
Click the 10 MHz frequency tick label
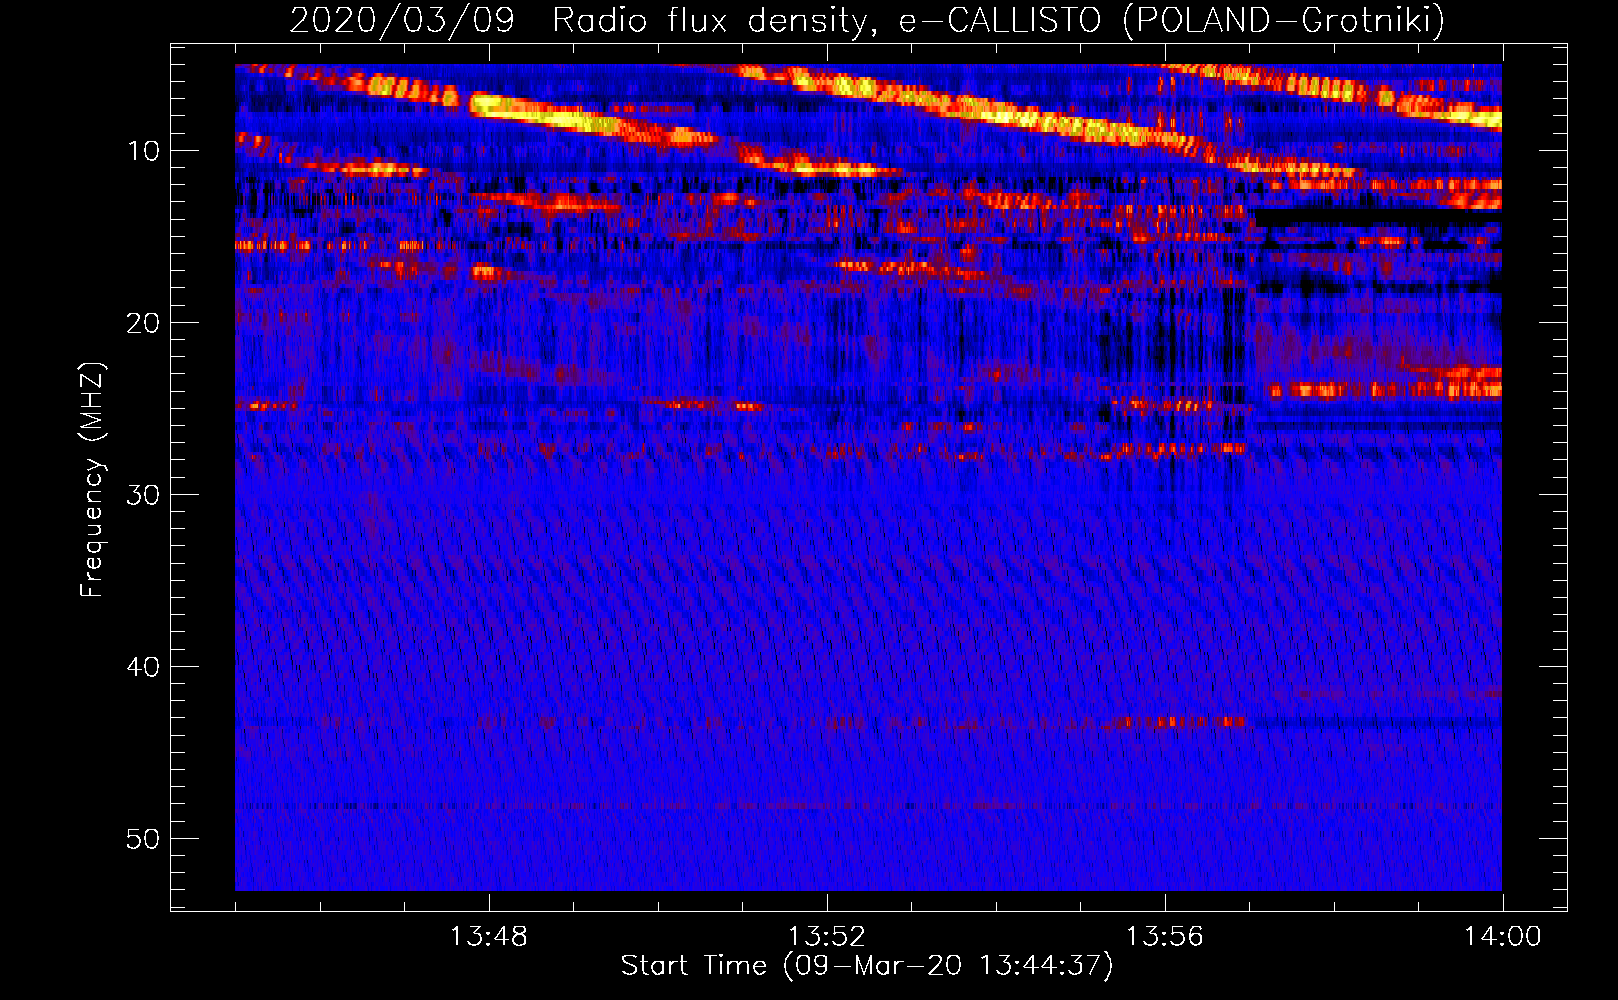[144, 151]
